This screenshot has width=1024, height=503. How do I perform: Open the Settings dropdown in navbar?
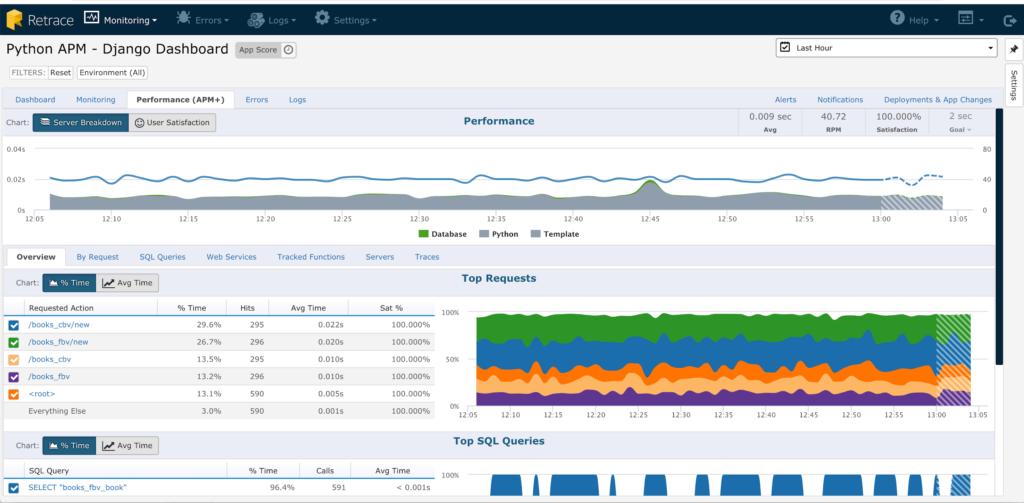(345, 20)
